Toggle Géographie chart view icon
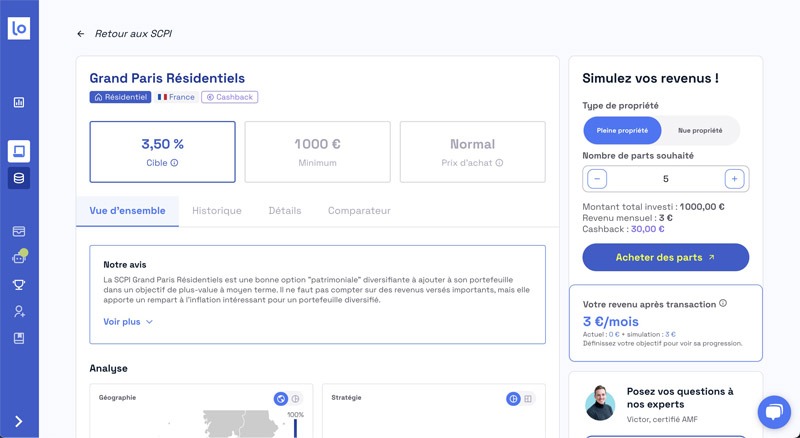800x438 pixels. coord(295,399)
